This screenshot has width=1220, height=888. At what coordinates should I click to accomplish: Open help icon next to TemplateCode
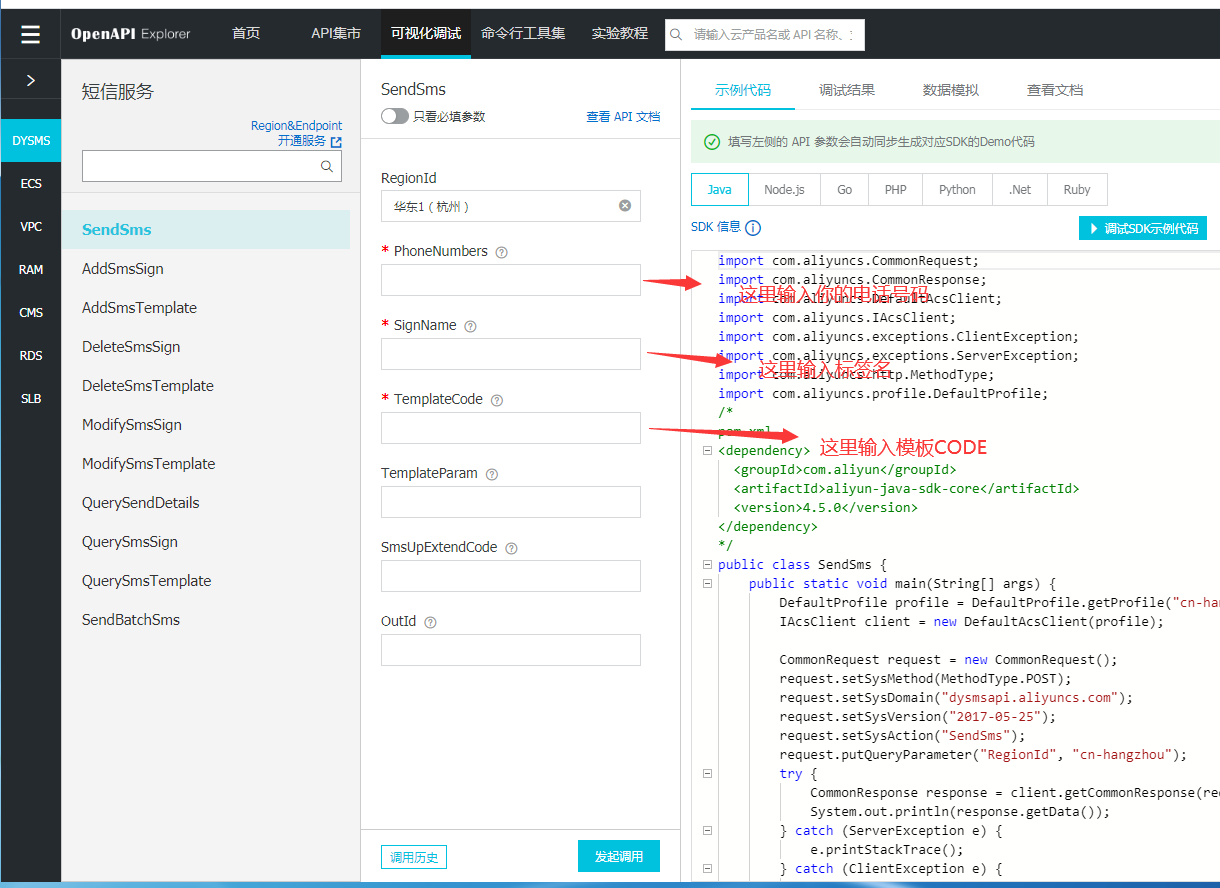497,400
